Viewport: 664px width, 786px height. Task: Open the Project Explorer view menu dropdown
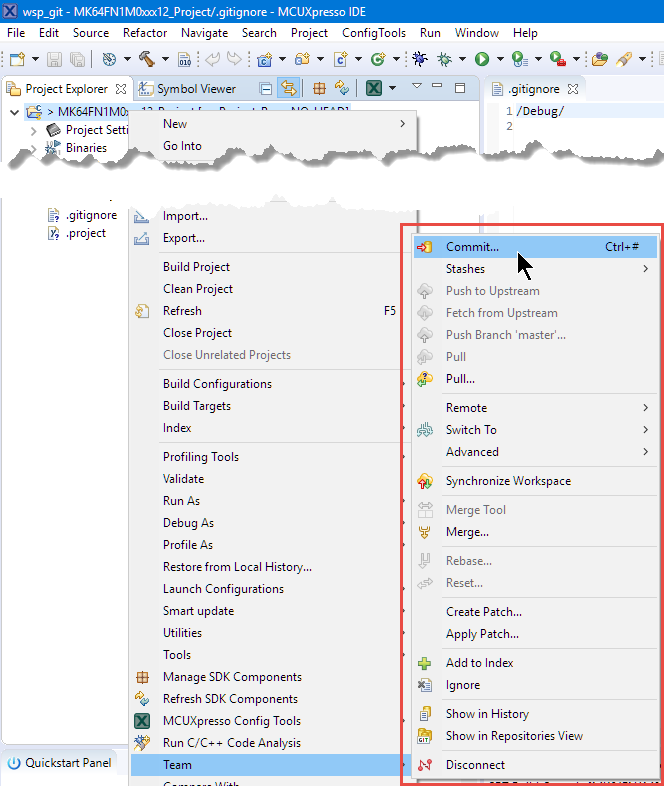417,87
